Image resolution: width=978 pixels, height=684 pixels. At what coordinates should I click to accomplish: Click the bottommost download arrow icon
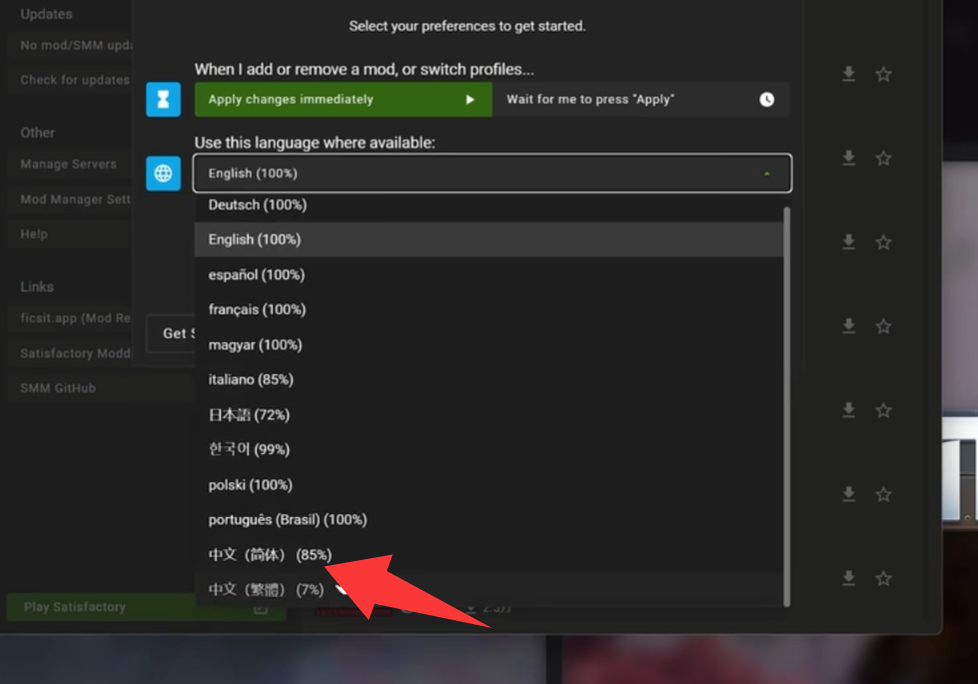tap(848, 578)
